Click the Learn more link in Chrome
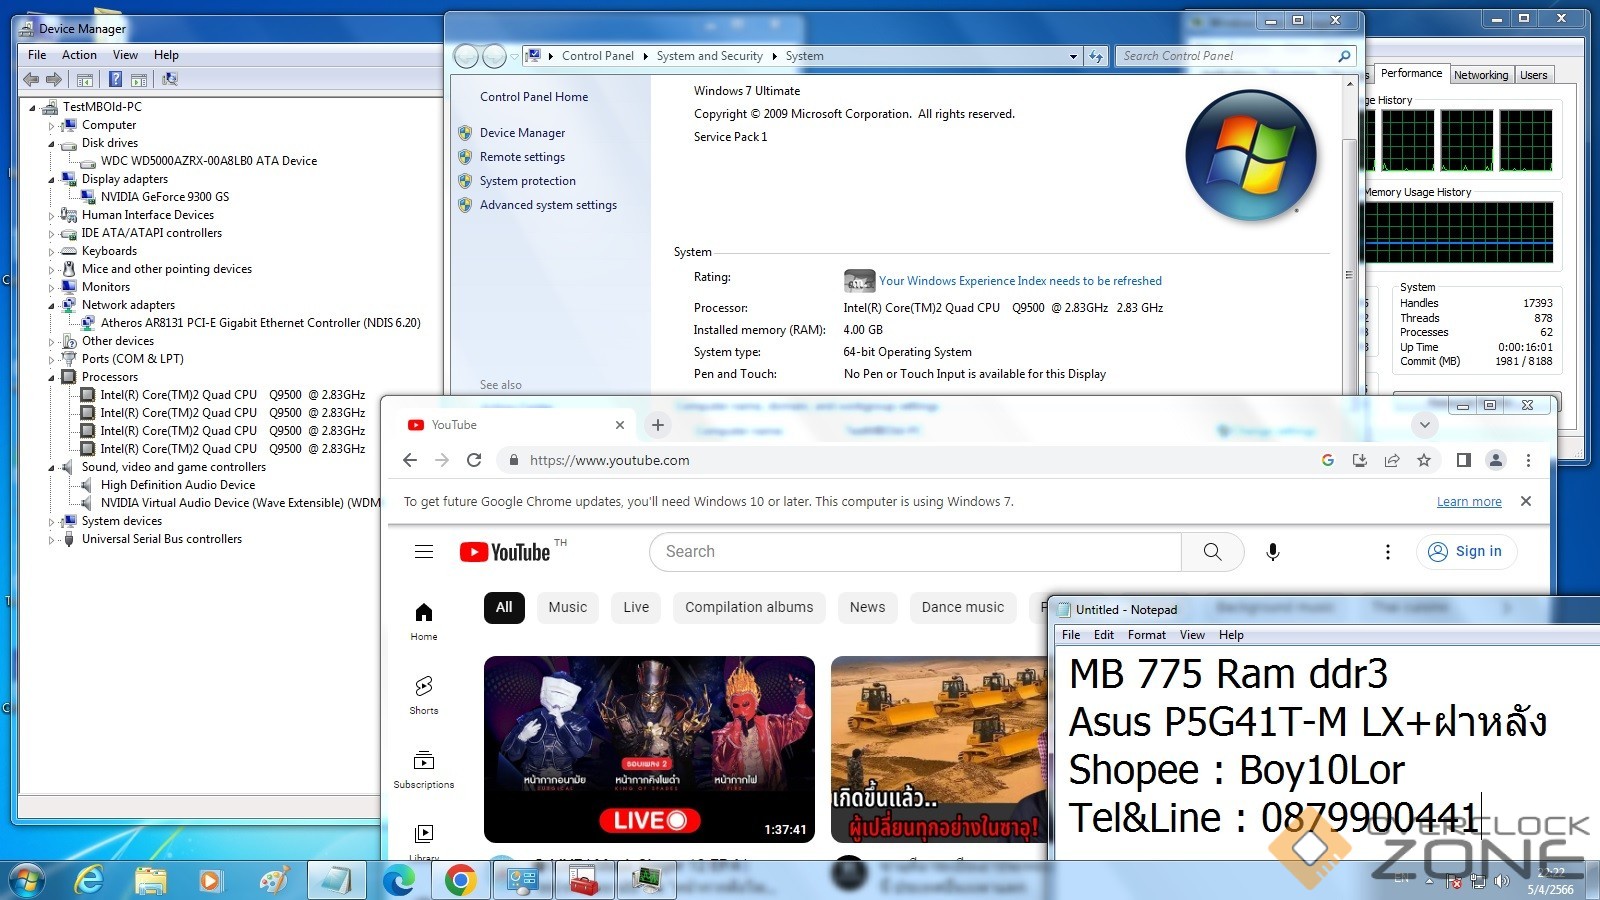The image size is (1600, 900). [1468, 502]
